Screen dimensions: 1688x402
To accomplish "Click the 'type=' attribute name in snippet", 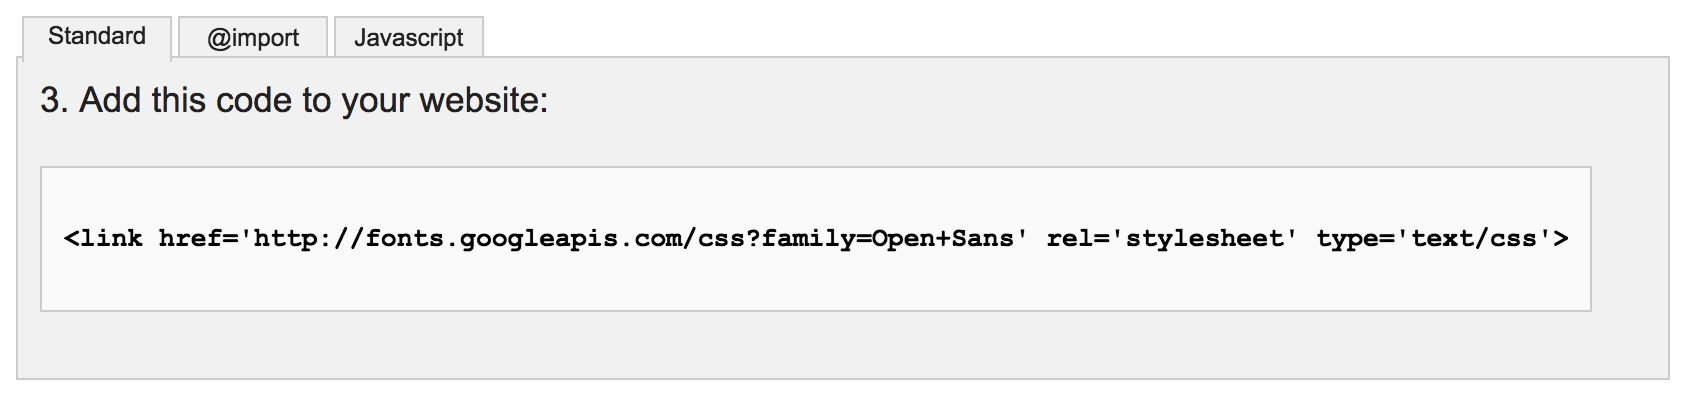I will tap(1355, 239).
